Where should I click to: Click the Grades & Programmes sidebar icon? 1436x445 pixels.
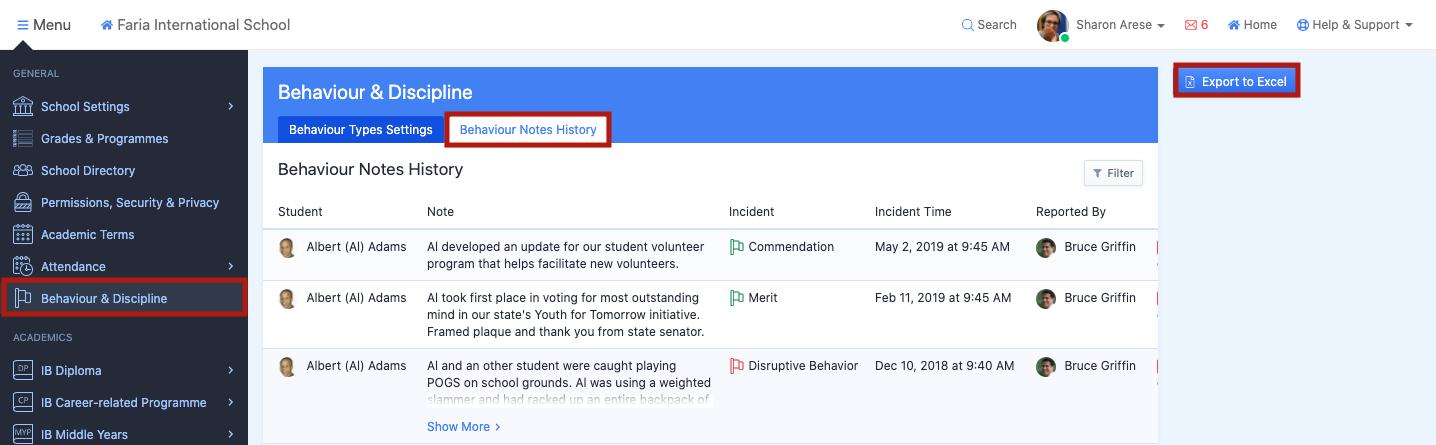(23, 139)
